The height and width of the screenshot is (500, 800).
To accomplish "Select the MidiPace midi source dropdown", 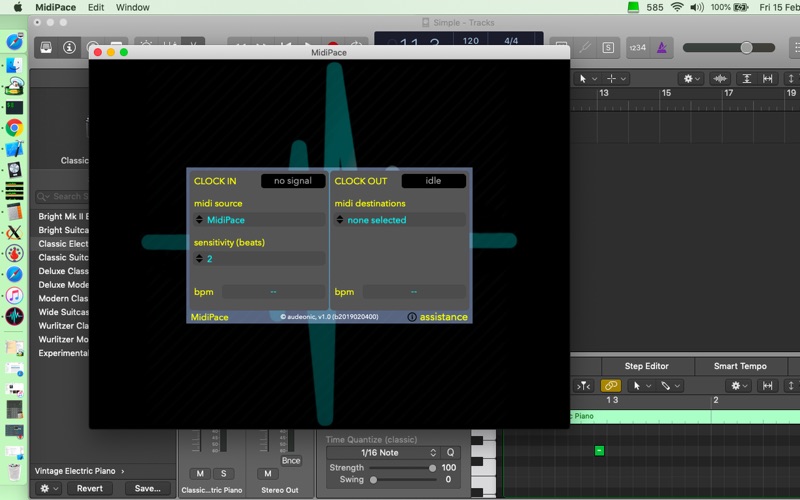I will [259, 220].
